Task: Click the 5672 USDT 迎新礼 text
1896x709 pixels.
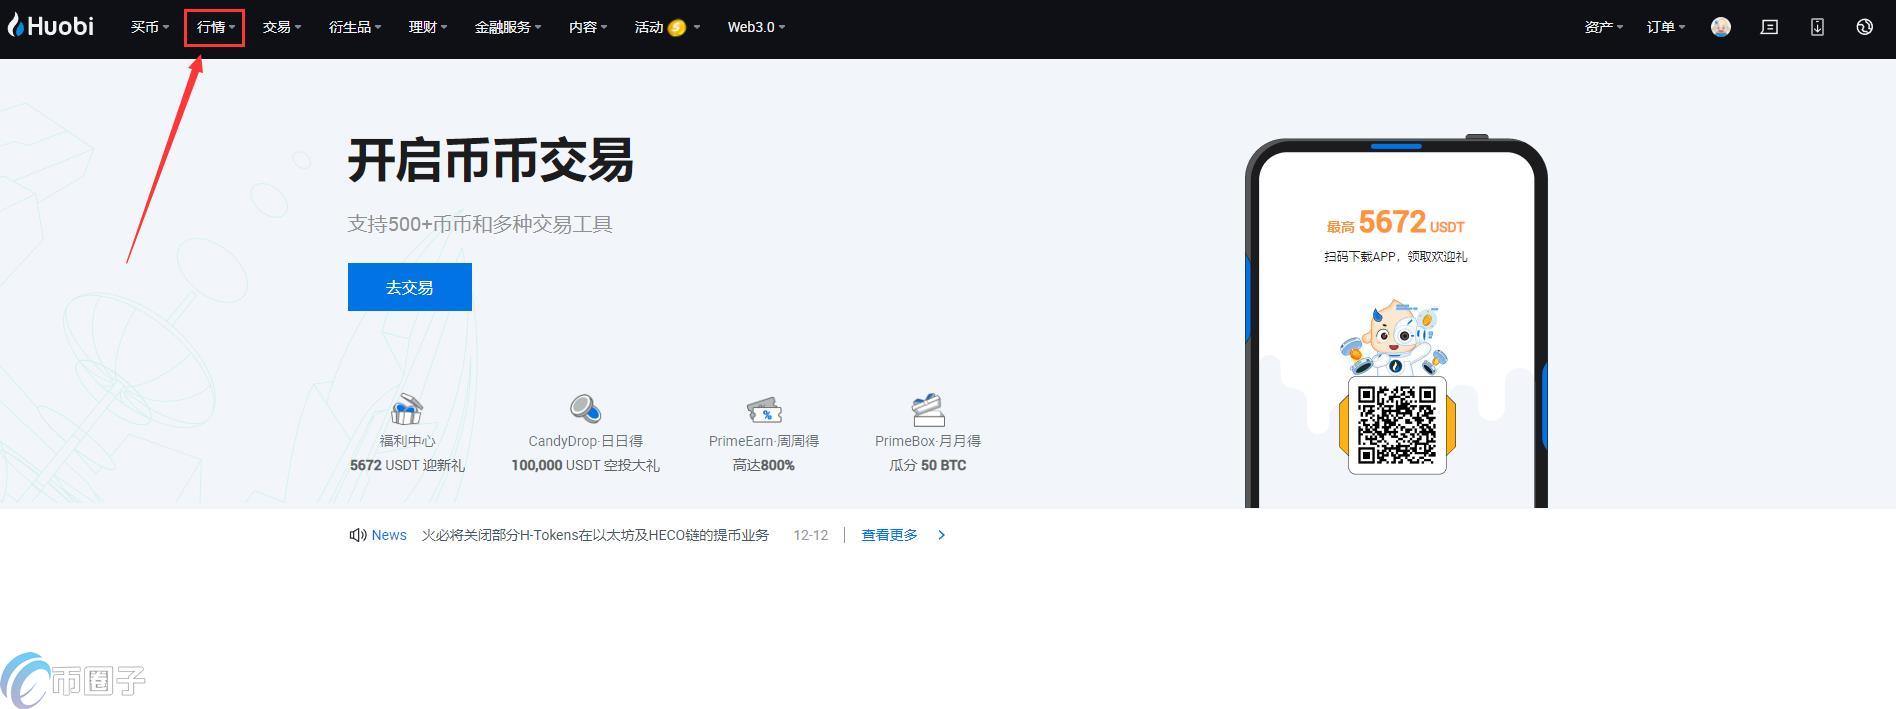Action: tap(407, 465)
